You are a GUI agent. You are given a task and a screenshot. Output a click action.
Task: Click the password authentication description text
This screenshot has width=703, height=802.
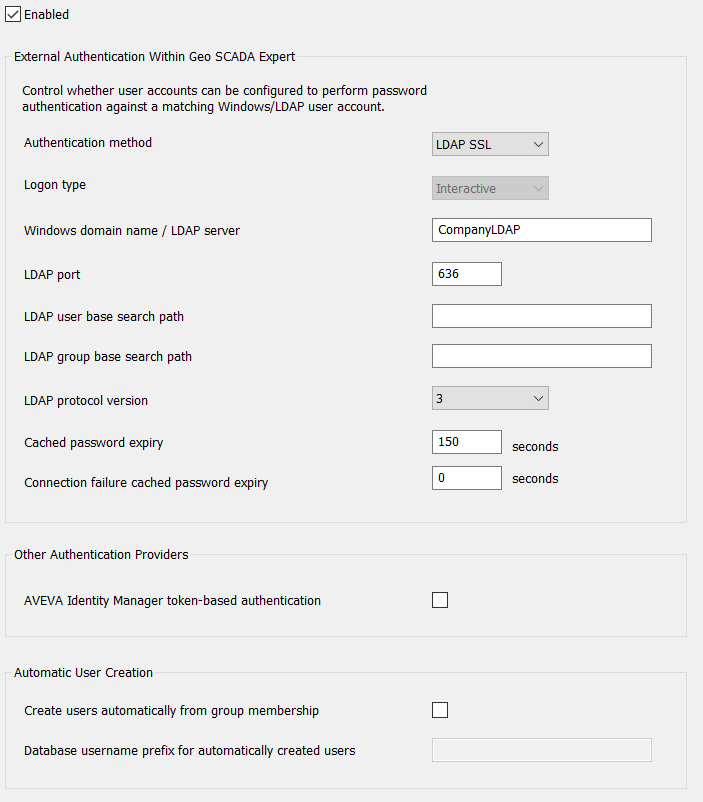pos(224,98)
